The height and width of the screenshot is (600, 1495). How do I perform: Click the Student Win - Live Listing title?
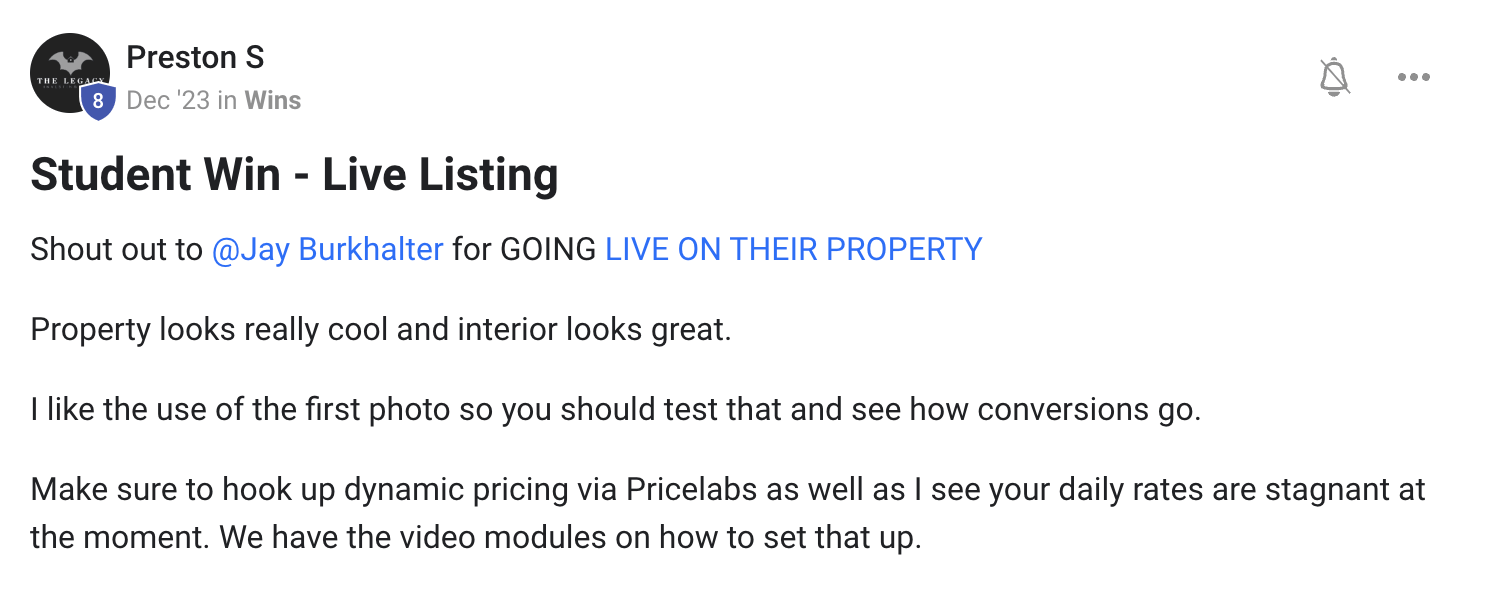(x=294, y=175)
